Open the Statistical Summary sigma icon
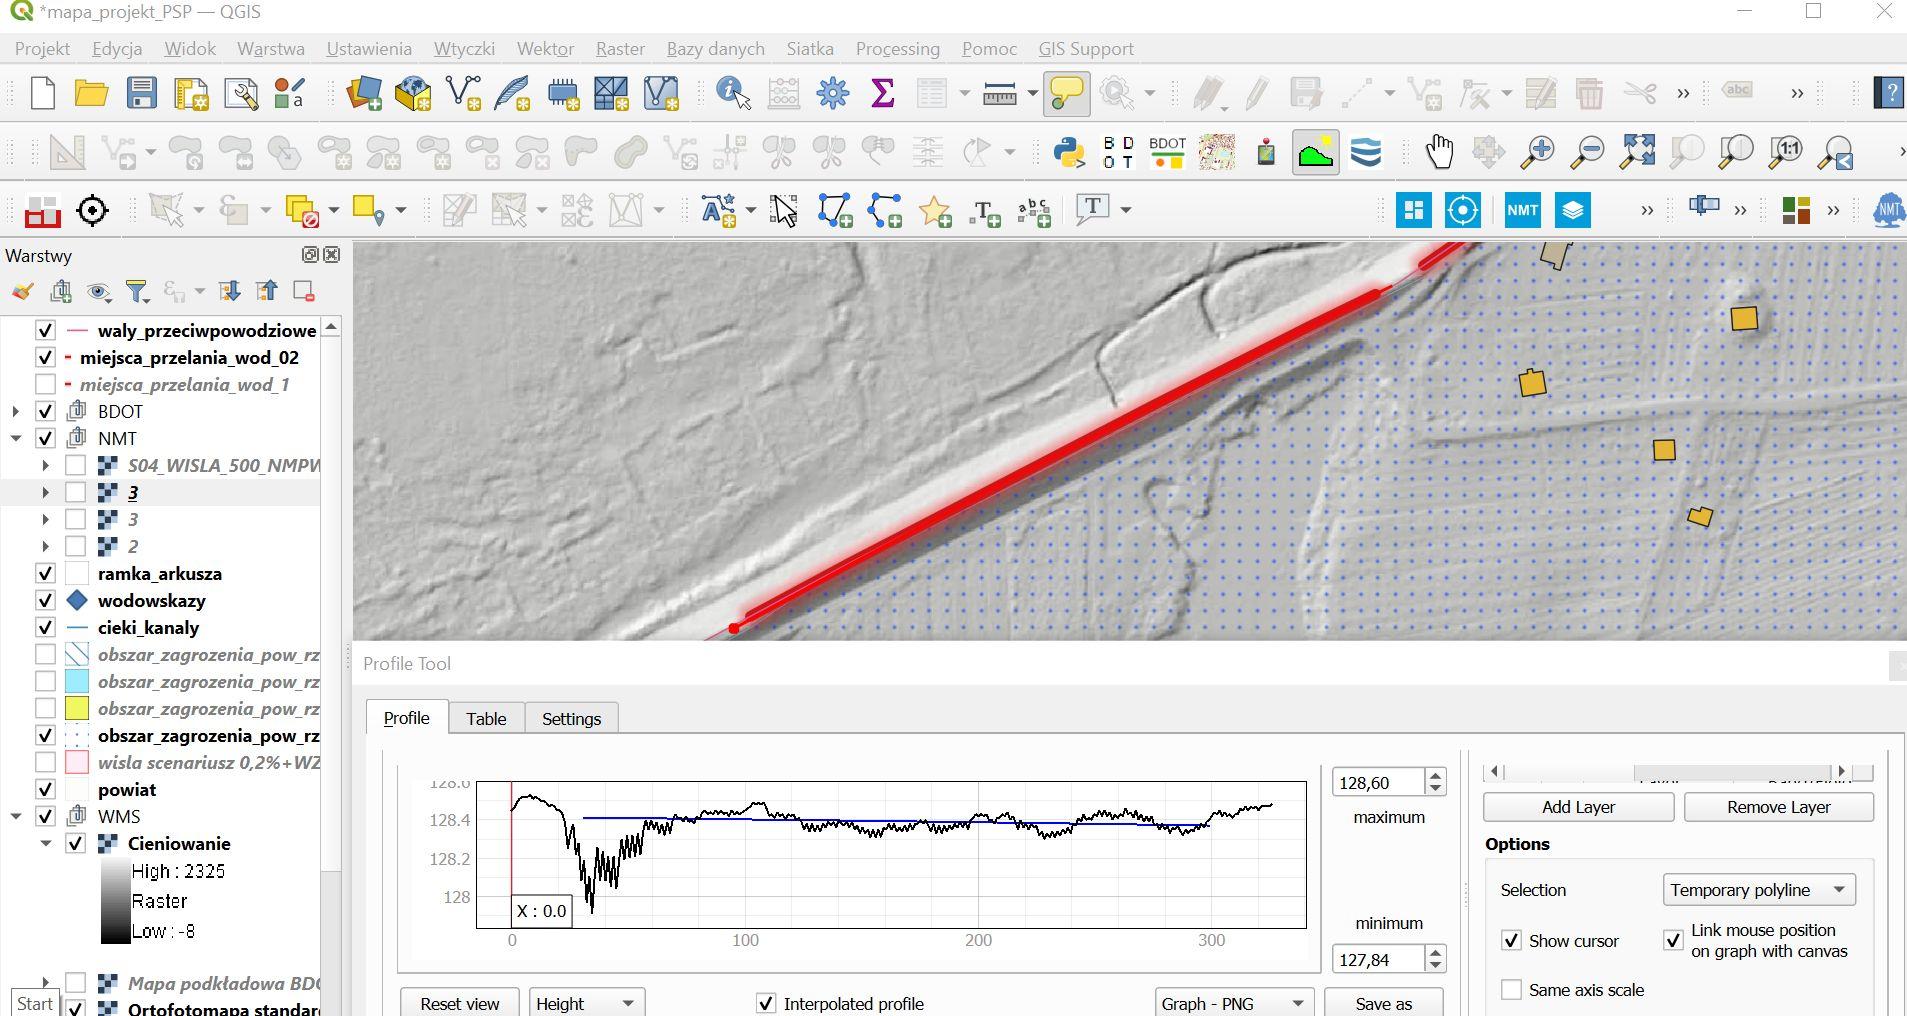 coord(882,93)
